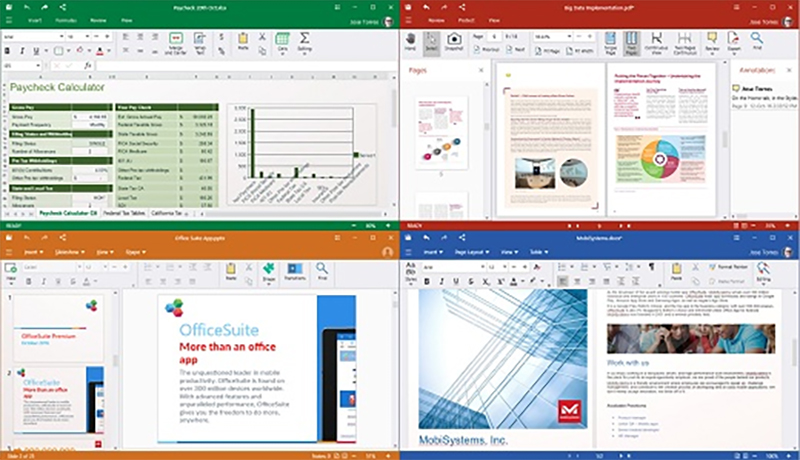This screenshot has width=800, height=460.
Task: Toggle italic formatting in spreadsheet toolbar
Action: click(24, 50)
